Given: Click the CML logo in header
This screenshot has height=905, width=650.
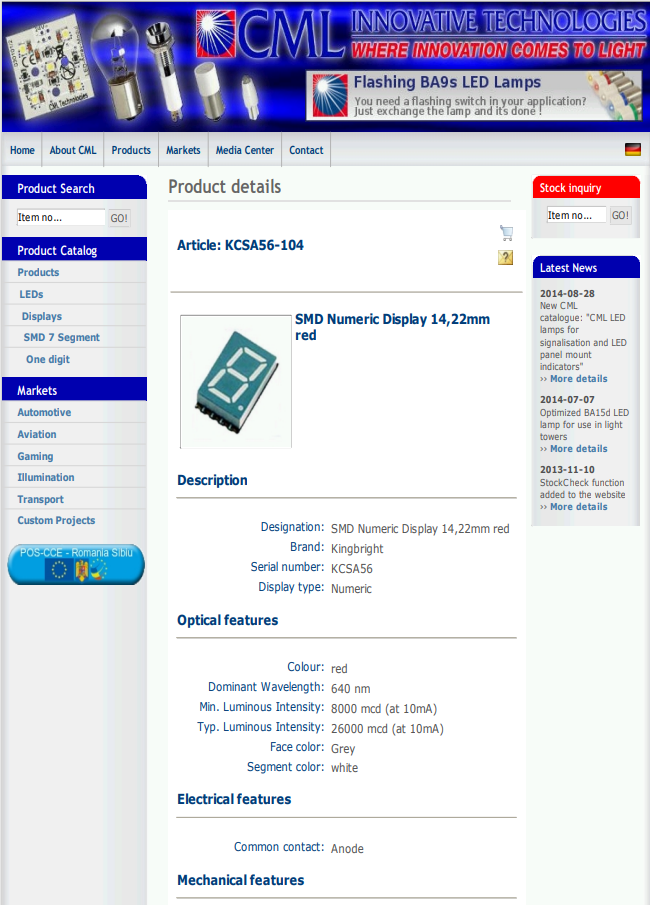Looking at the screenshot, I should (271, 34).
